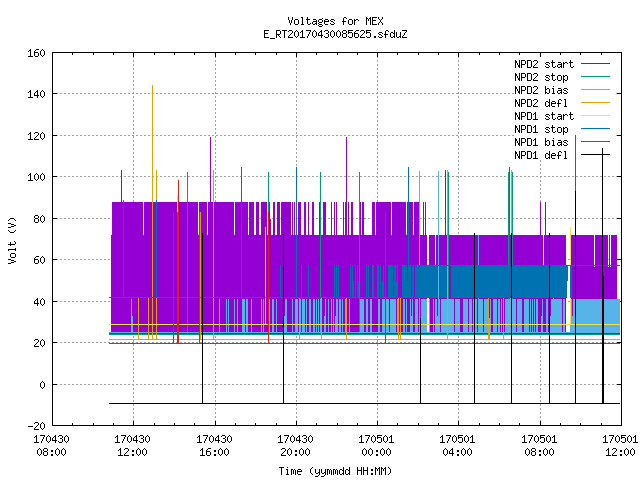Click the 170430 16:00 time tick label

point(214,445)
